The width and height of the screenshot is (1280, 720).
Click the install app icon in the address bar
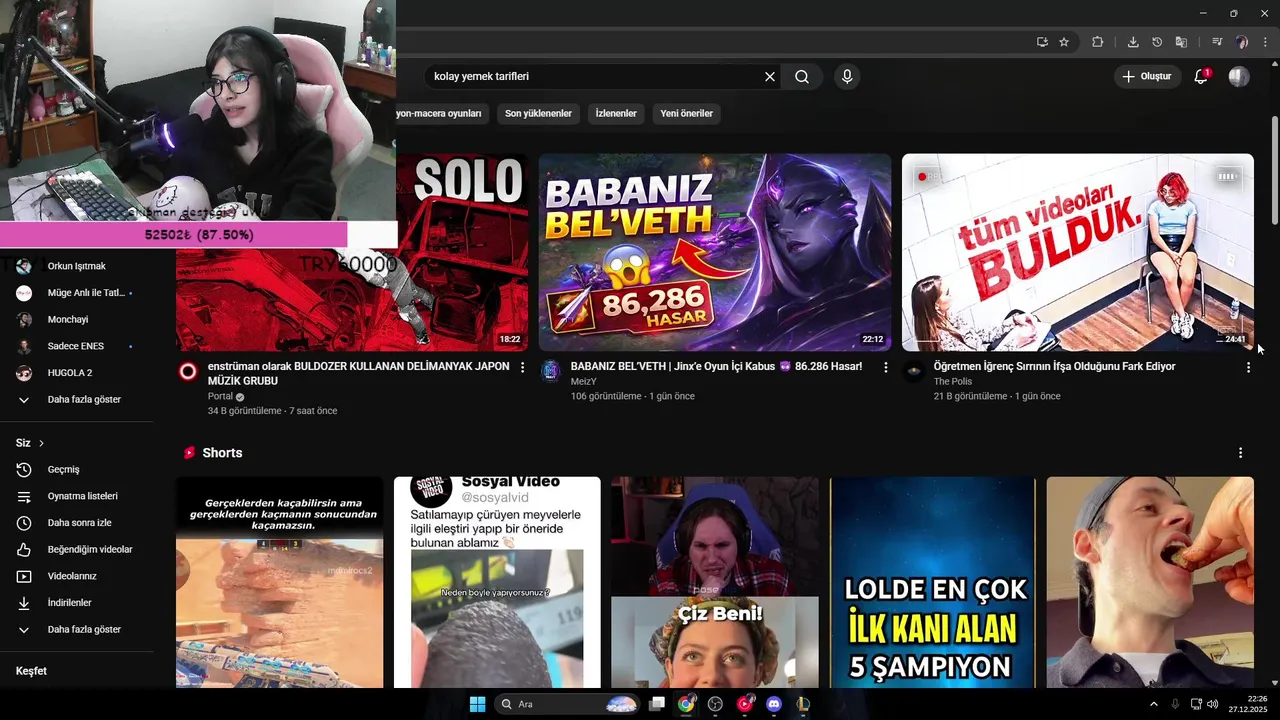1042,42
